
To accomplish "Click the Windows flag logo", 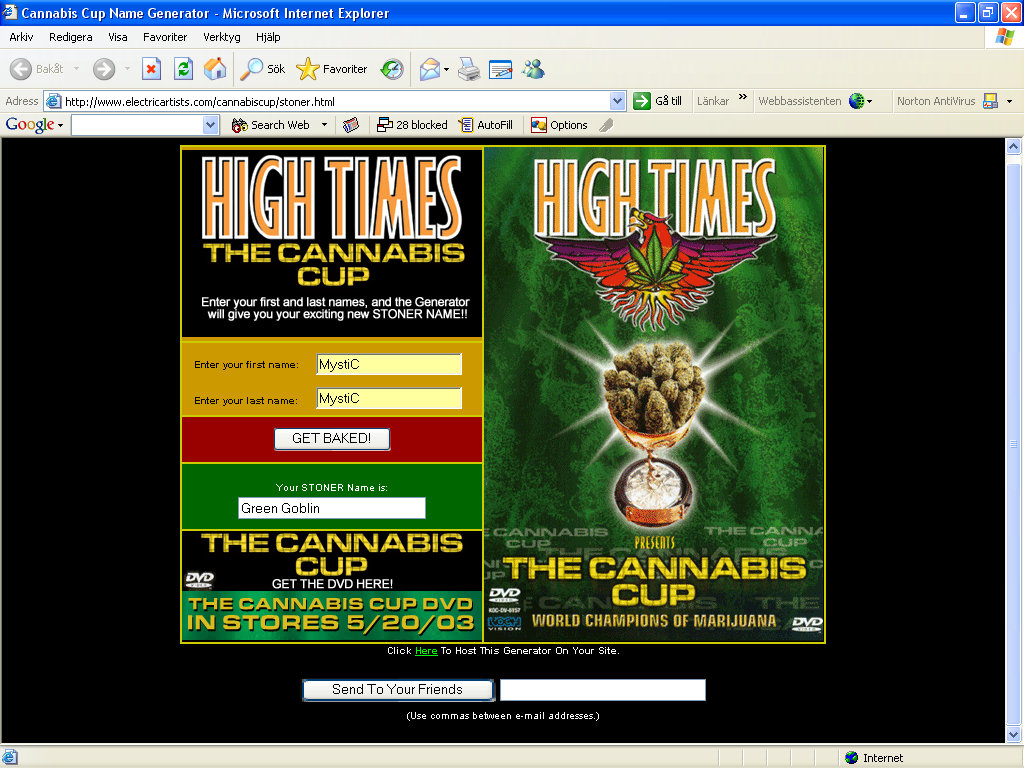I will pyautogui.click(x=1004, y=37).
